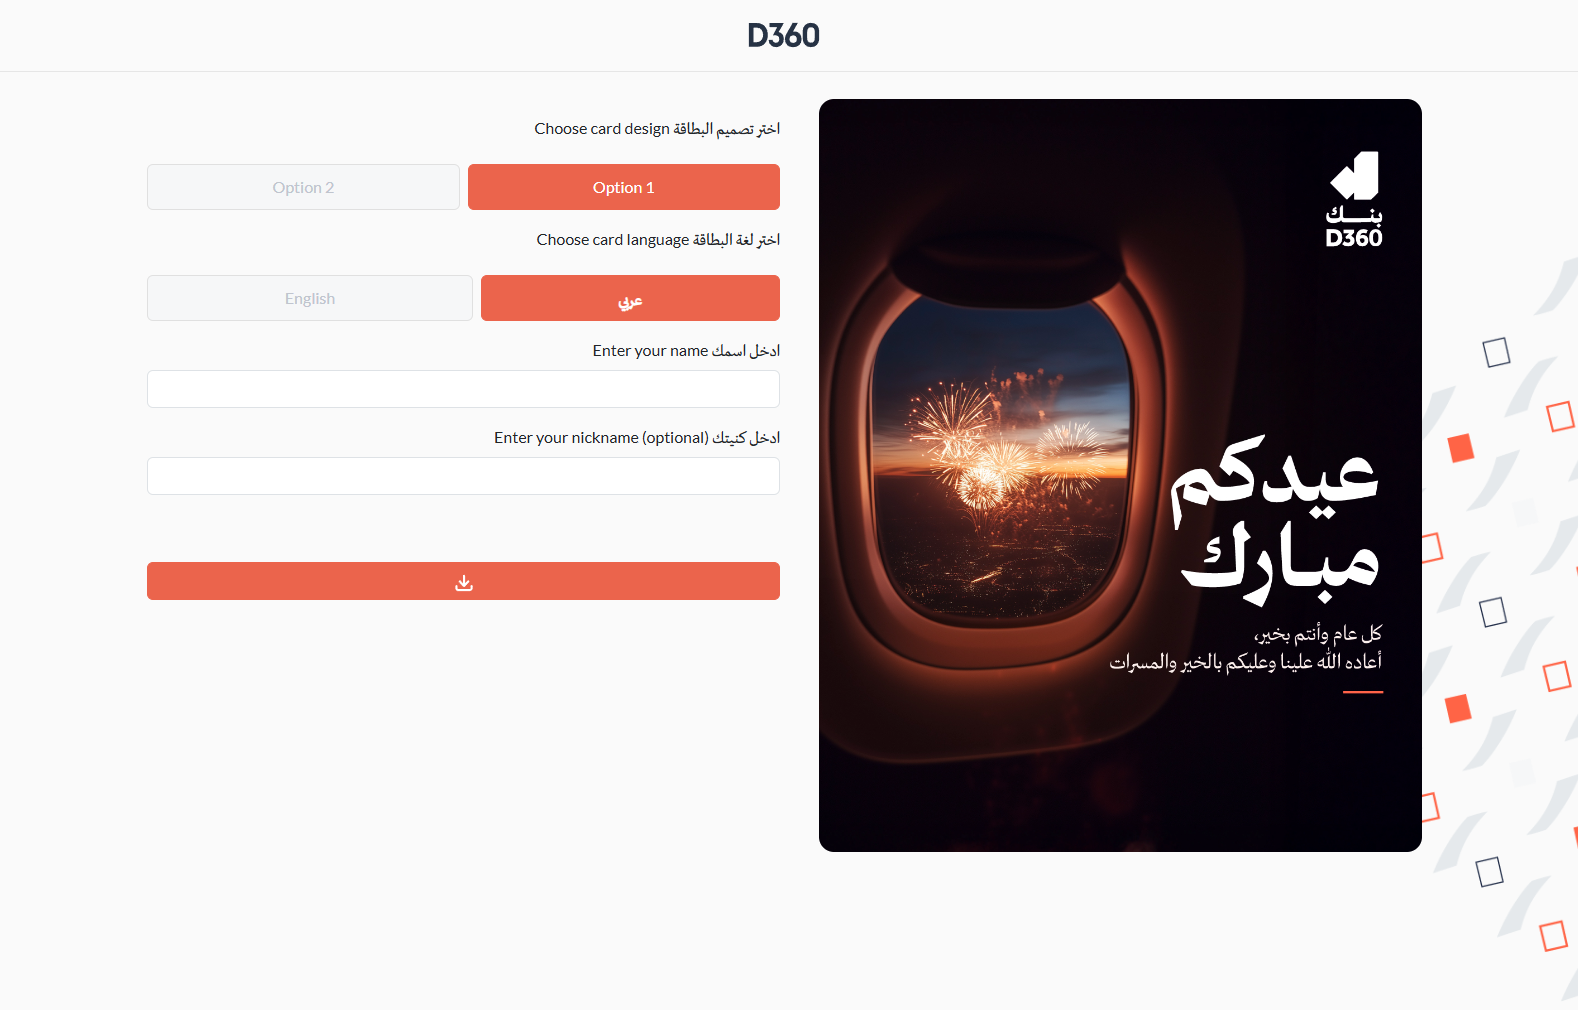Click the Enter your name label
1578x1010 pixels.
(686, 351)
